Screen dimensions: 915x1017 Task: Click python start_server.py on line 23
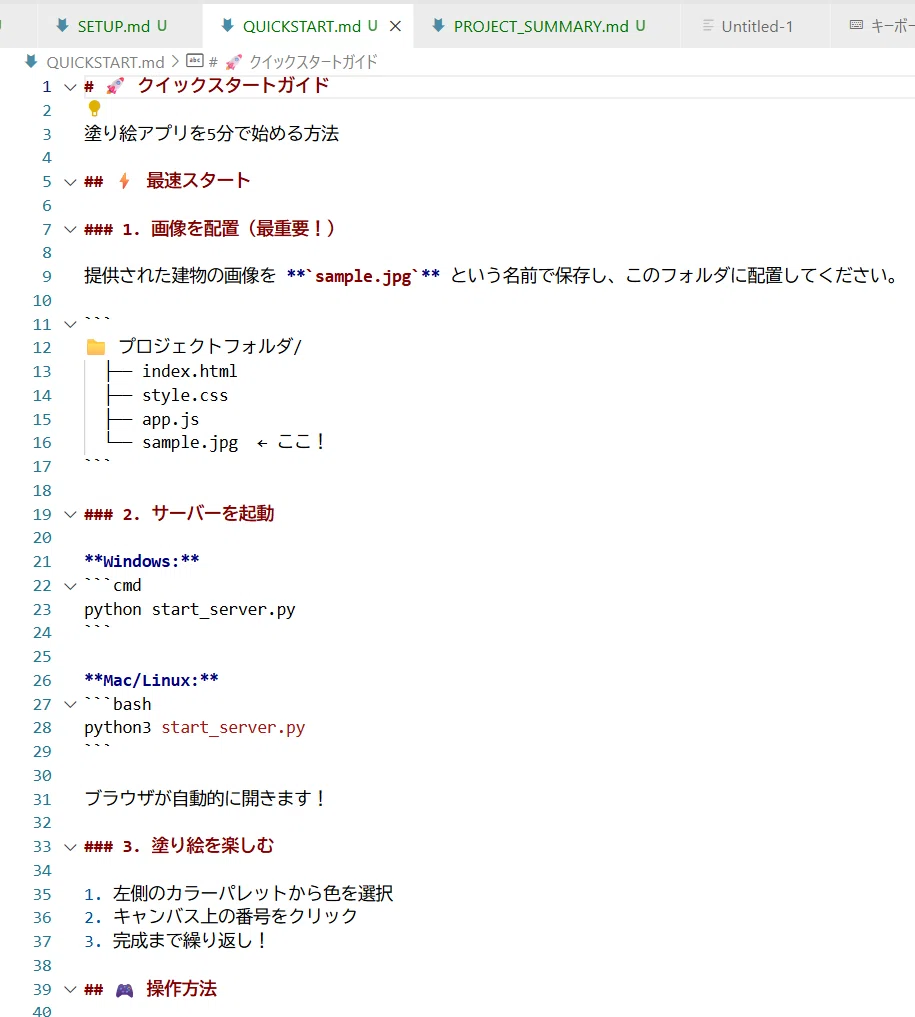coord(189,610)
